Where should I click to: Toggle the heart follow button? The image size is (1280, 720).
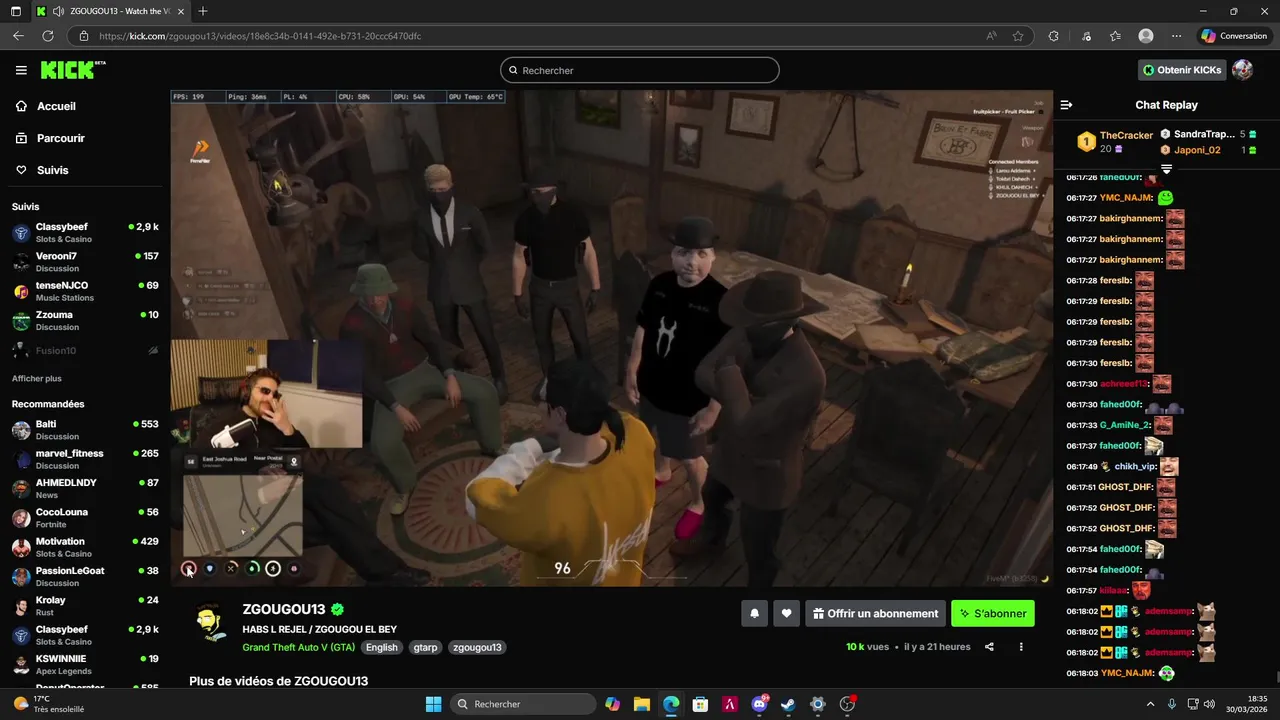787,614
